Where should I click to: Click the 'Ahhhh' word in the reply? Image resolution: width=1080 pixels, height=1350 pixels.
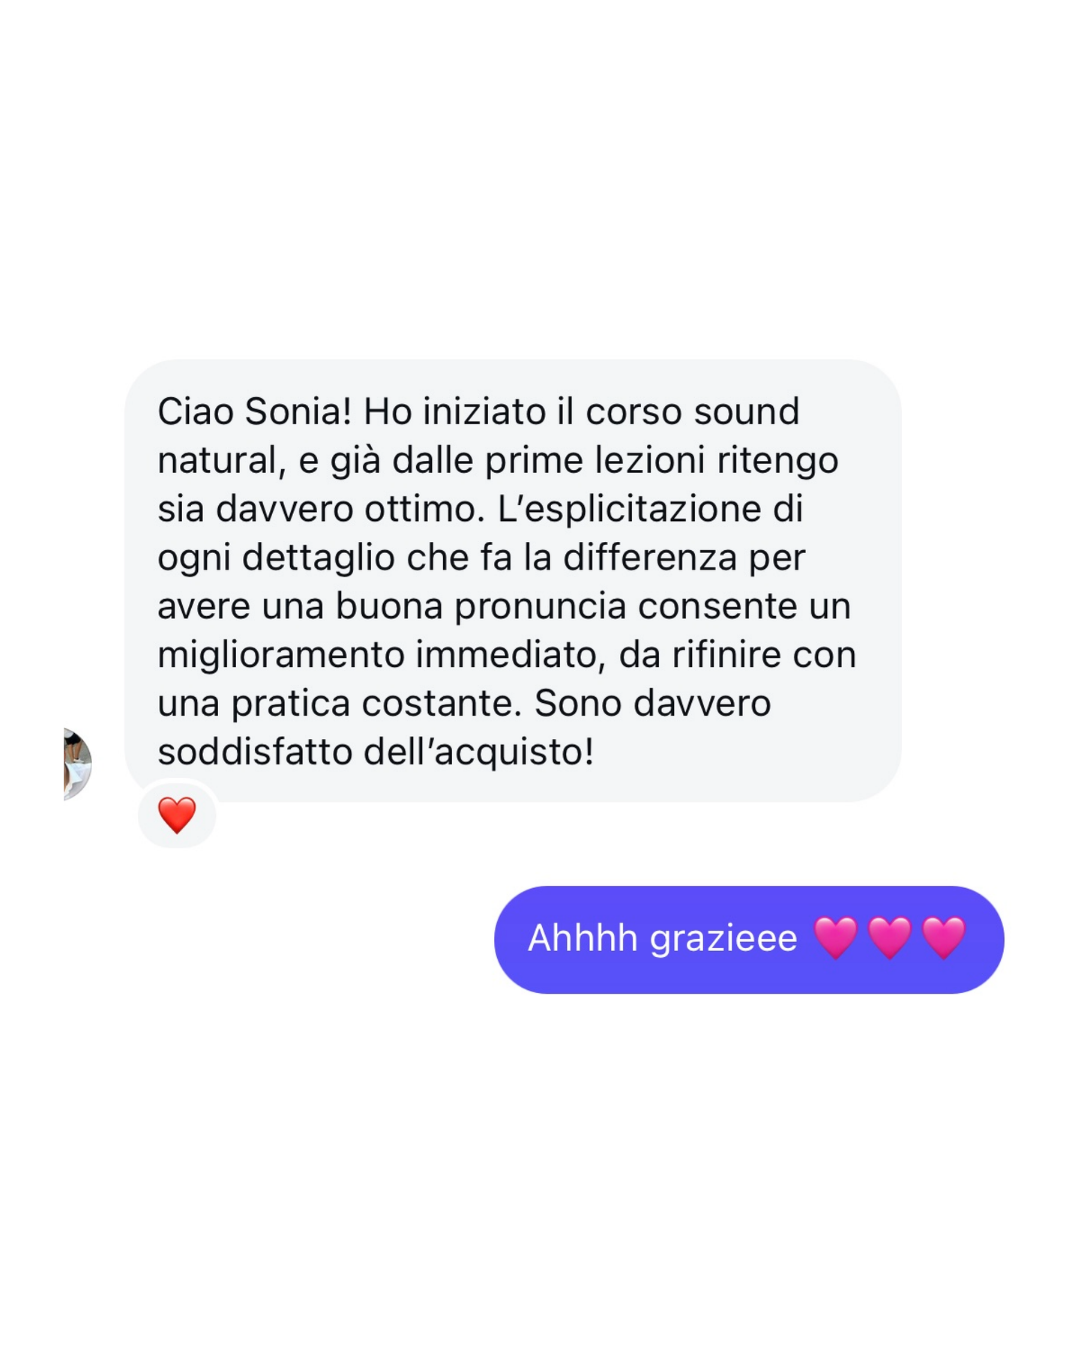tap(582, 938)
